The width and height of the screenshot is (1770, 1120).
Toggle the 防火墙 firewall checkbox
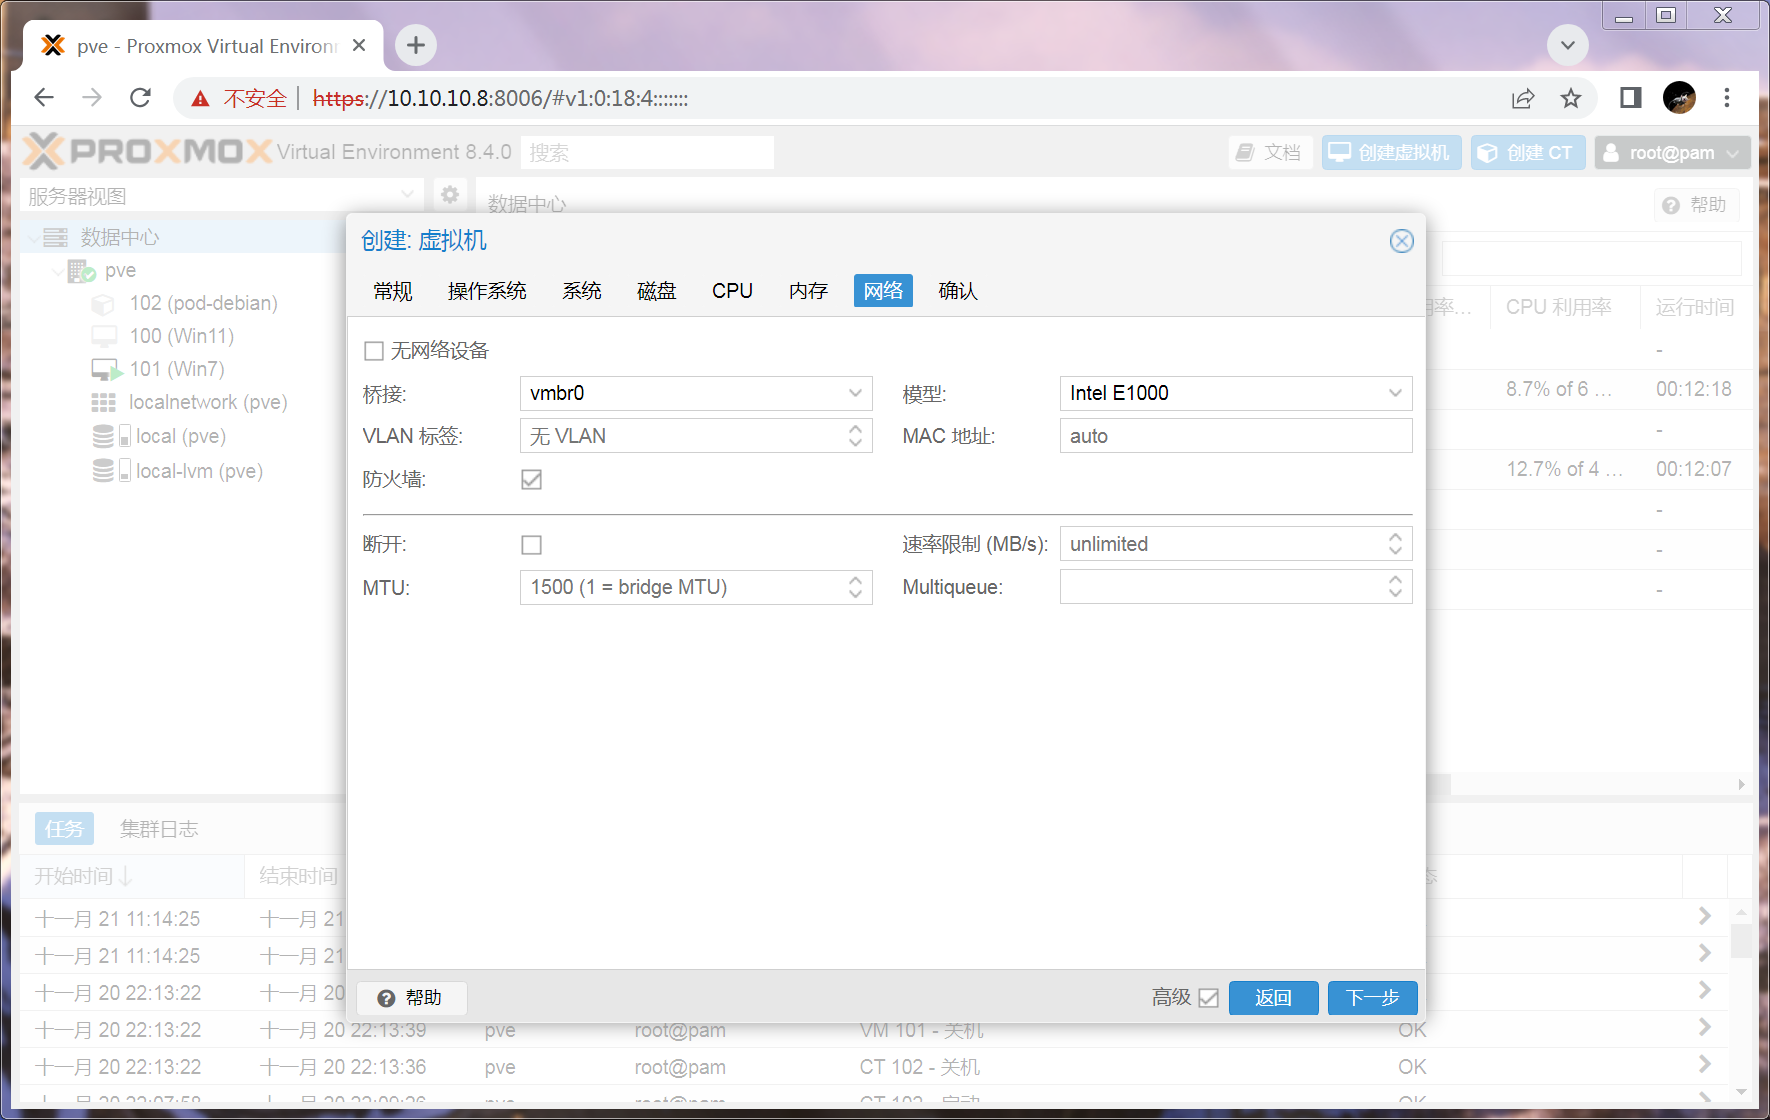click(531, 480)
